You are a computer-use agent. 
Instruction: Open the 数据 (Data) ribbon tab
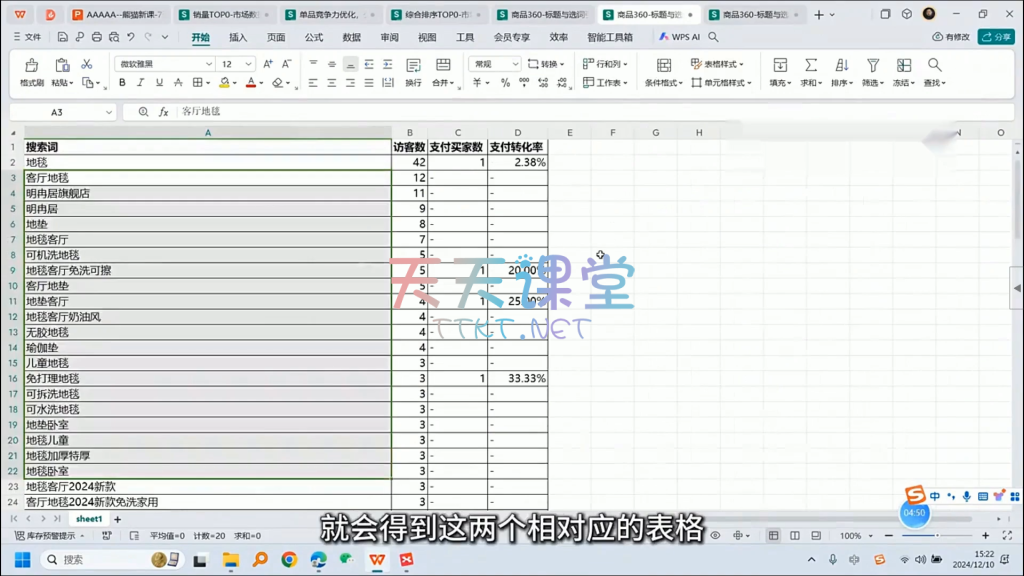[351, 37]
